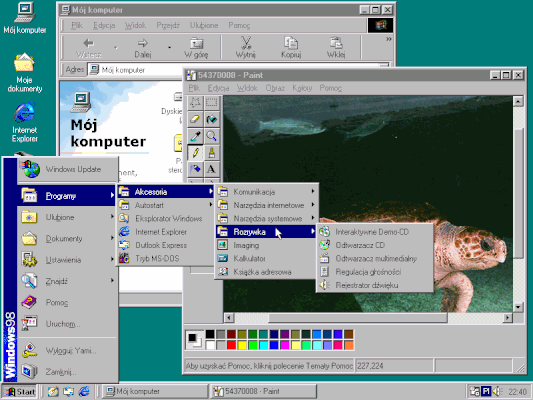
Task: Open Książka adresowa
Action: tap(266, 272)
